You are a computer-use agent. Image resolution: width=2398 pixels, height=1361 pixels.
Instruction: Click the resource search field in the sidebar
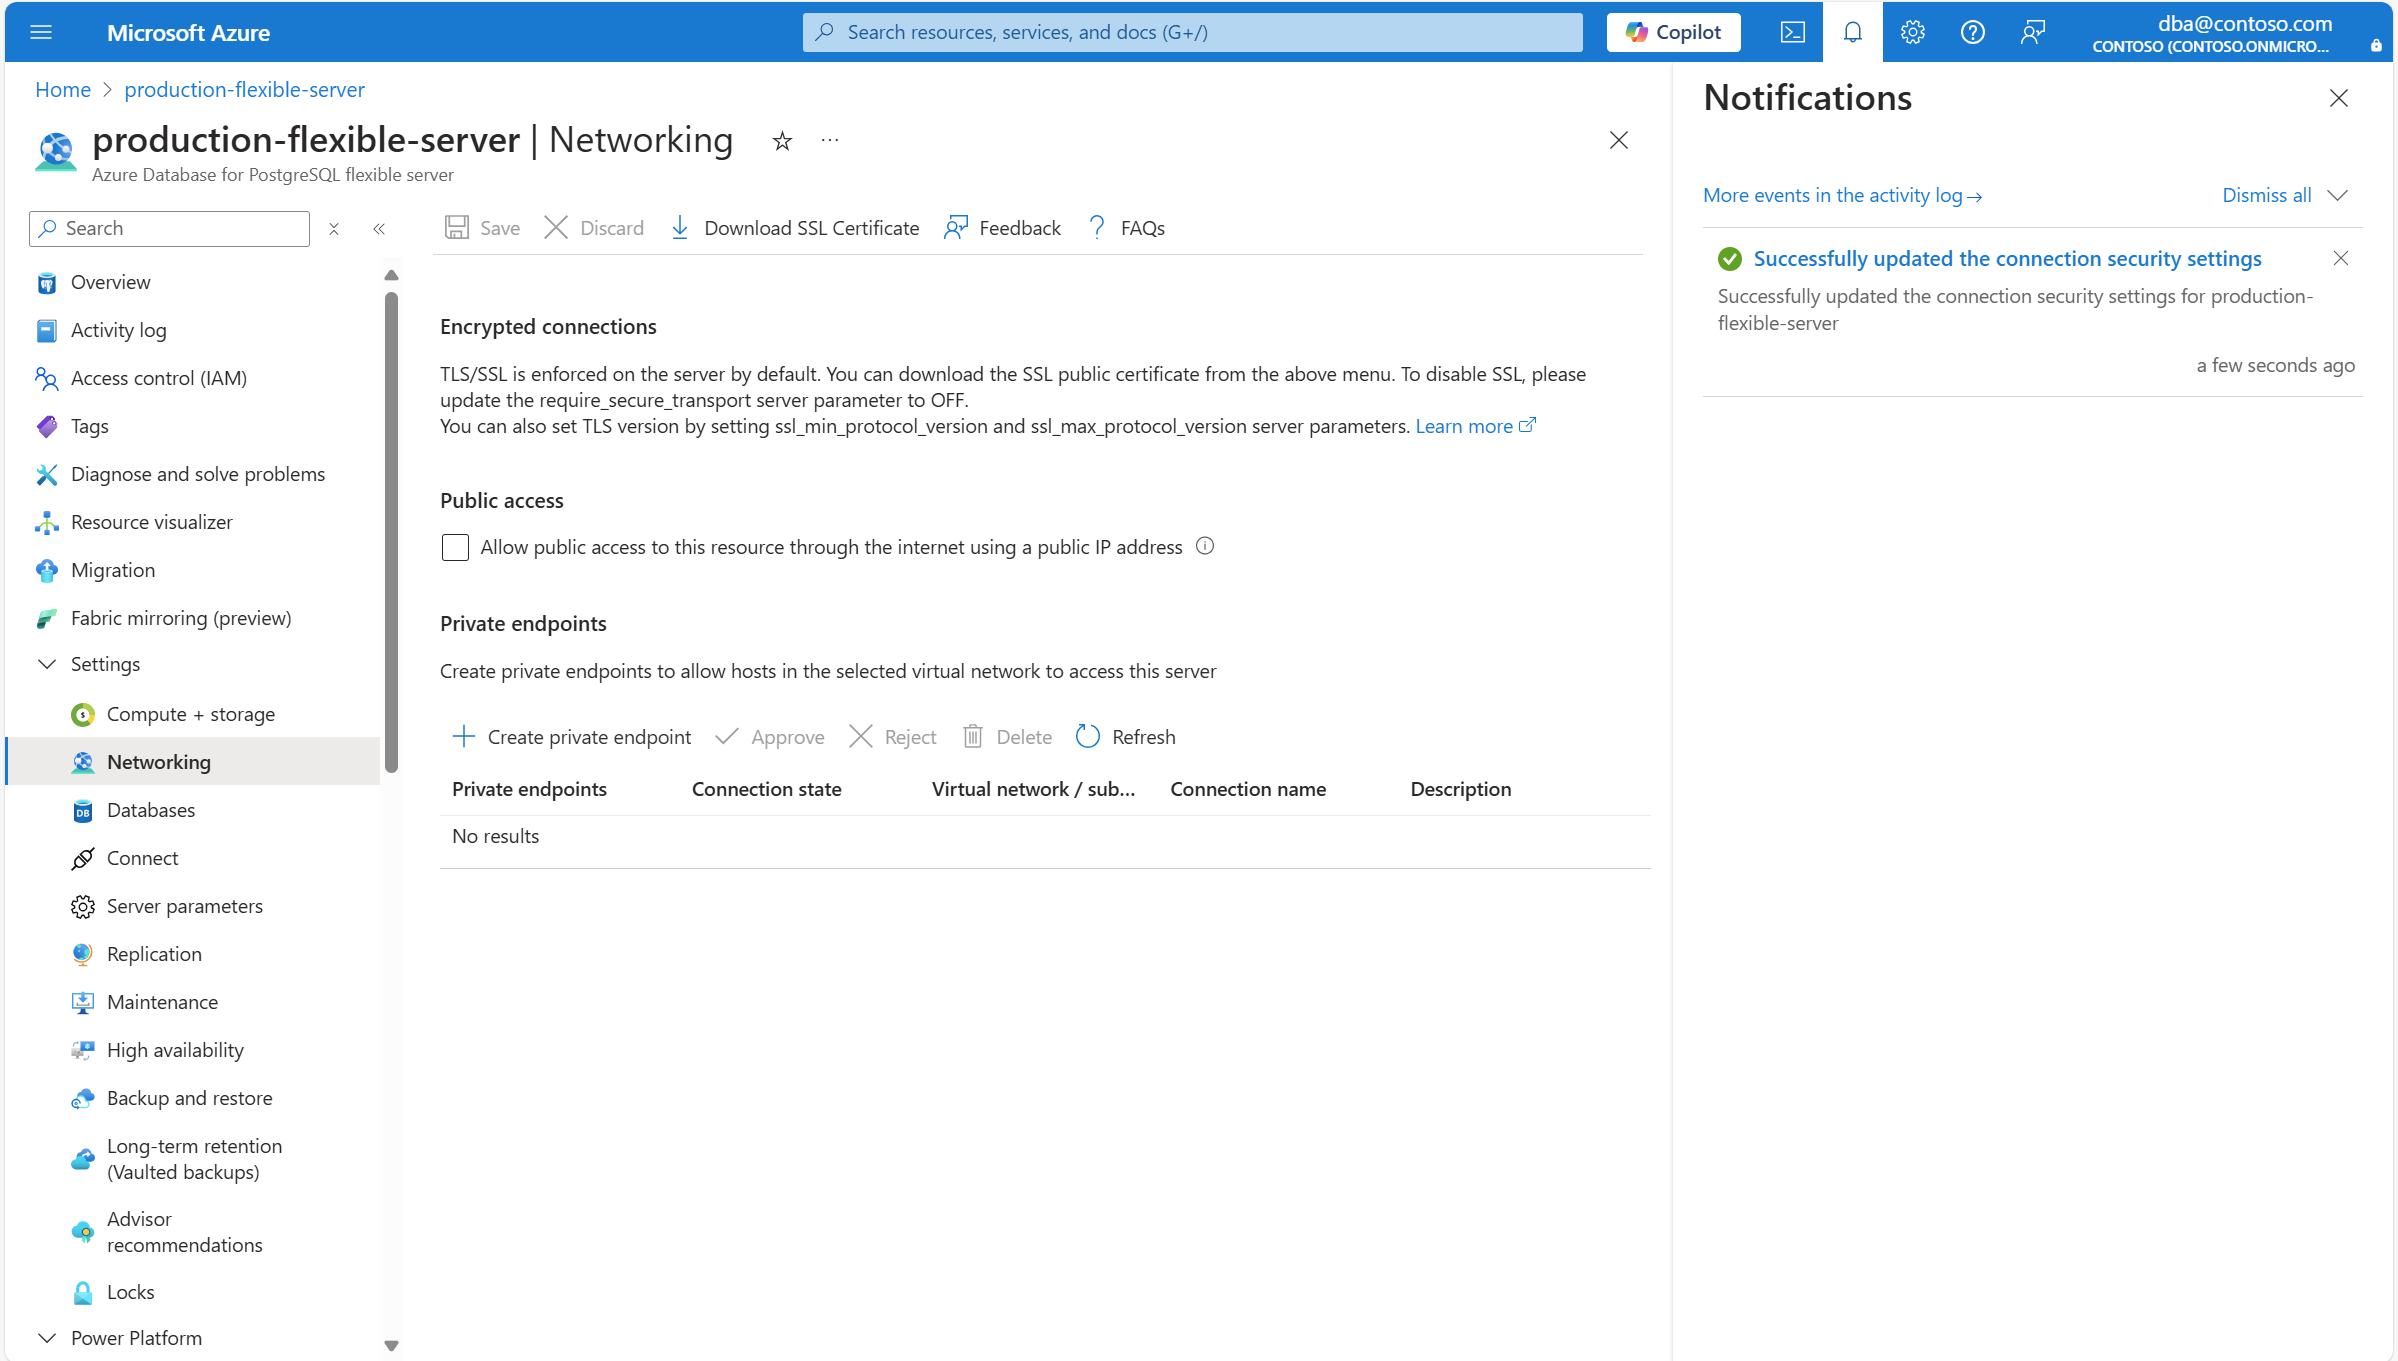pos(168,228)
